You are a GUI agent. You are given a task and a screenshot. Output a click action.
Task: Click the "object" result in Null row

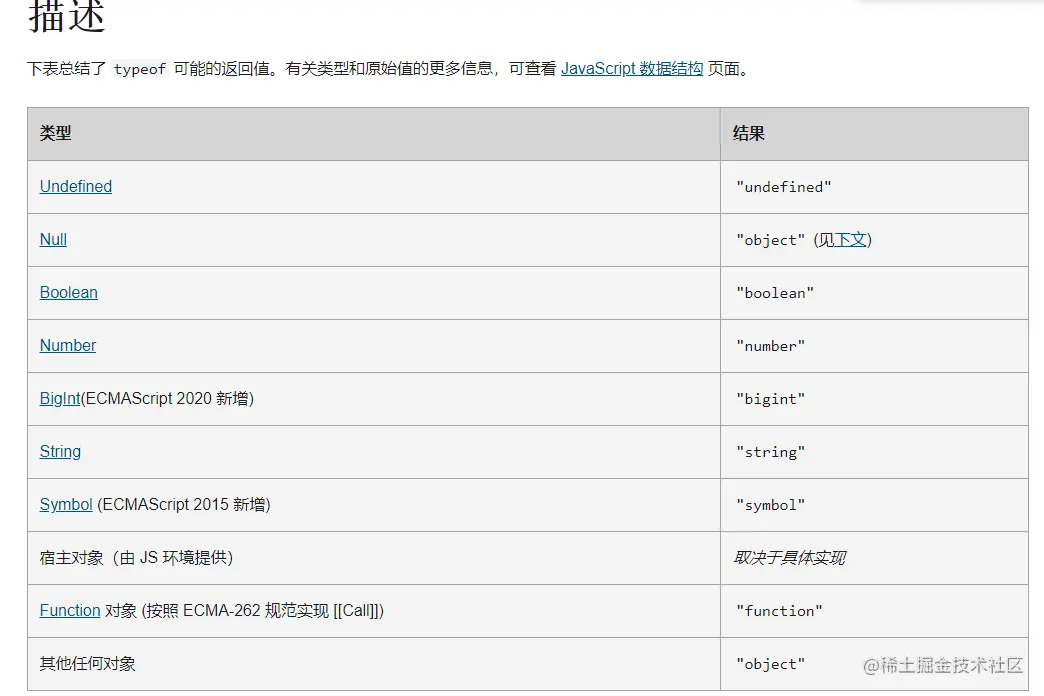[770, 240]
